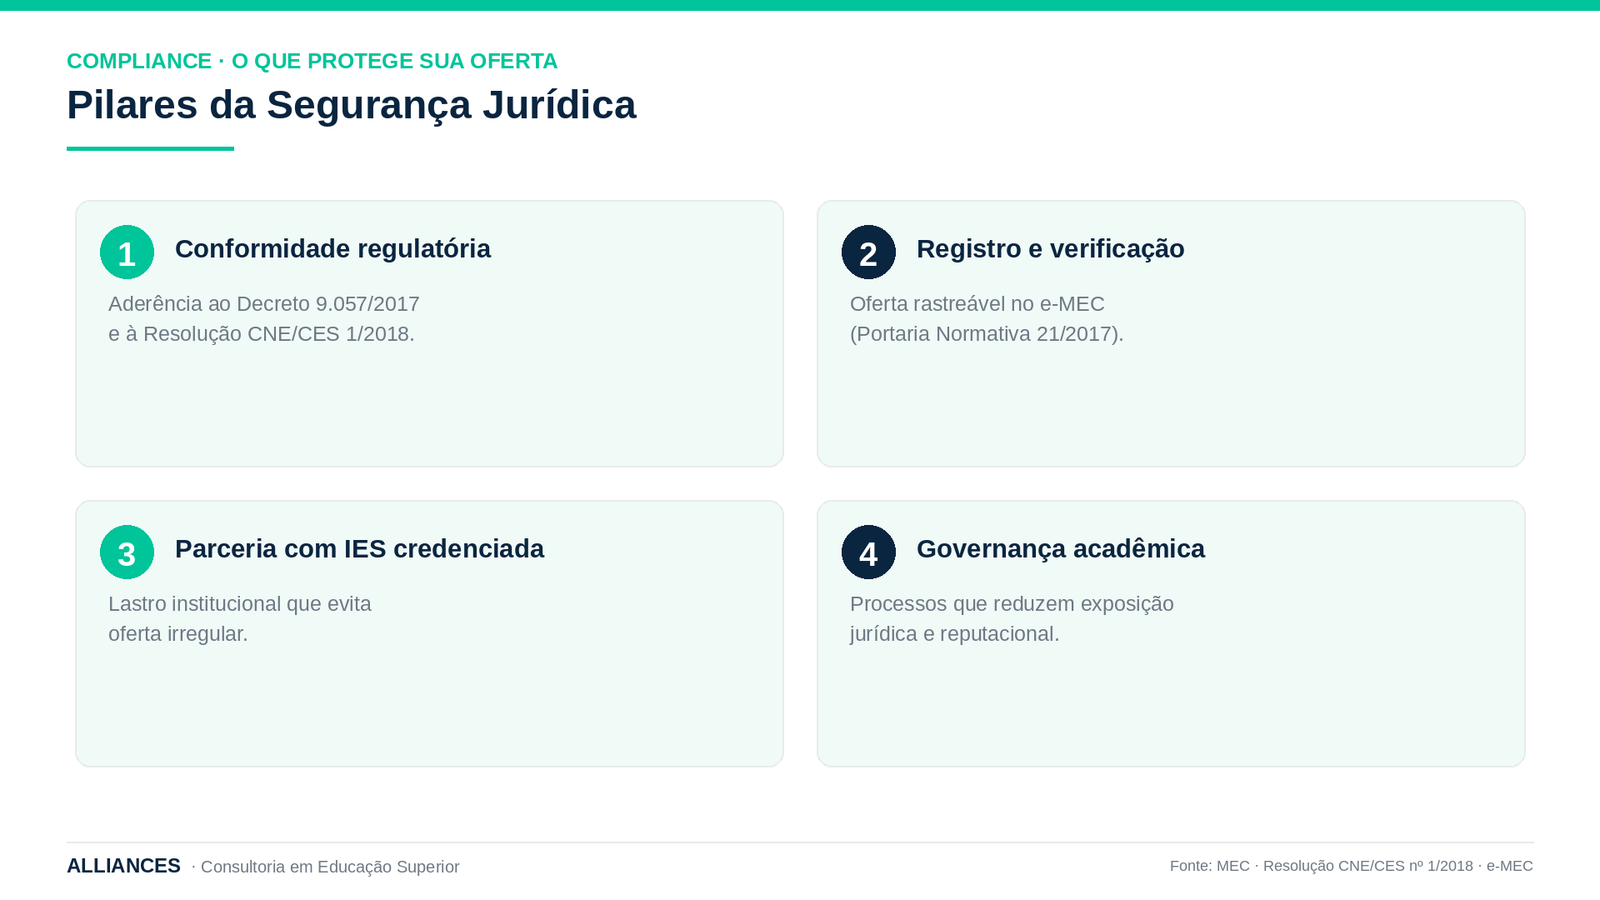1600x900 pixels.
Task: Click the dark number 2 circle badge
Action: (x=868, y=252)
